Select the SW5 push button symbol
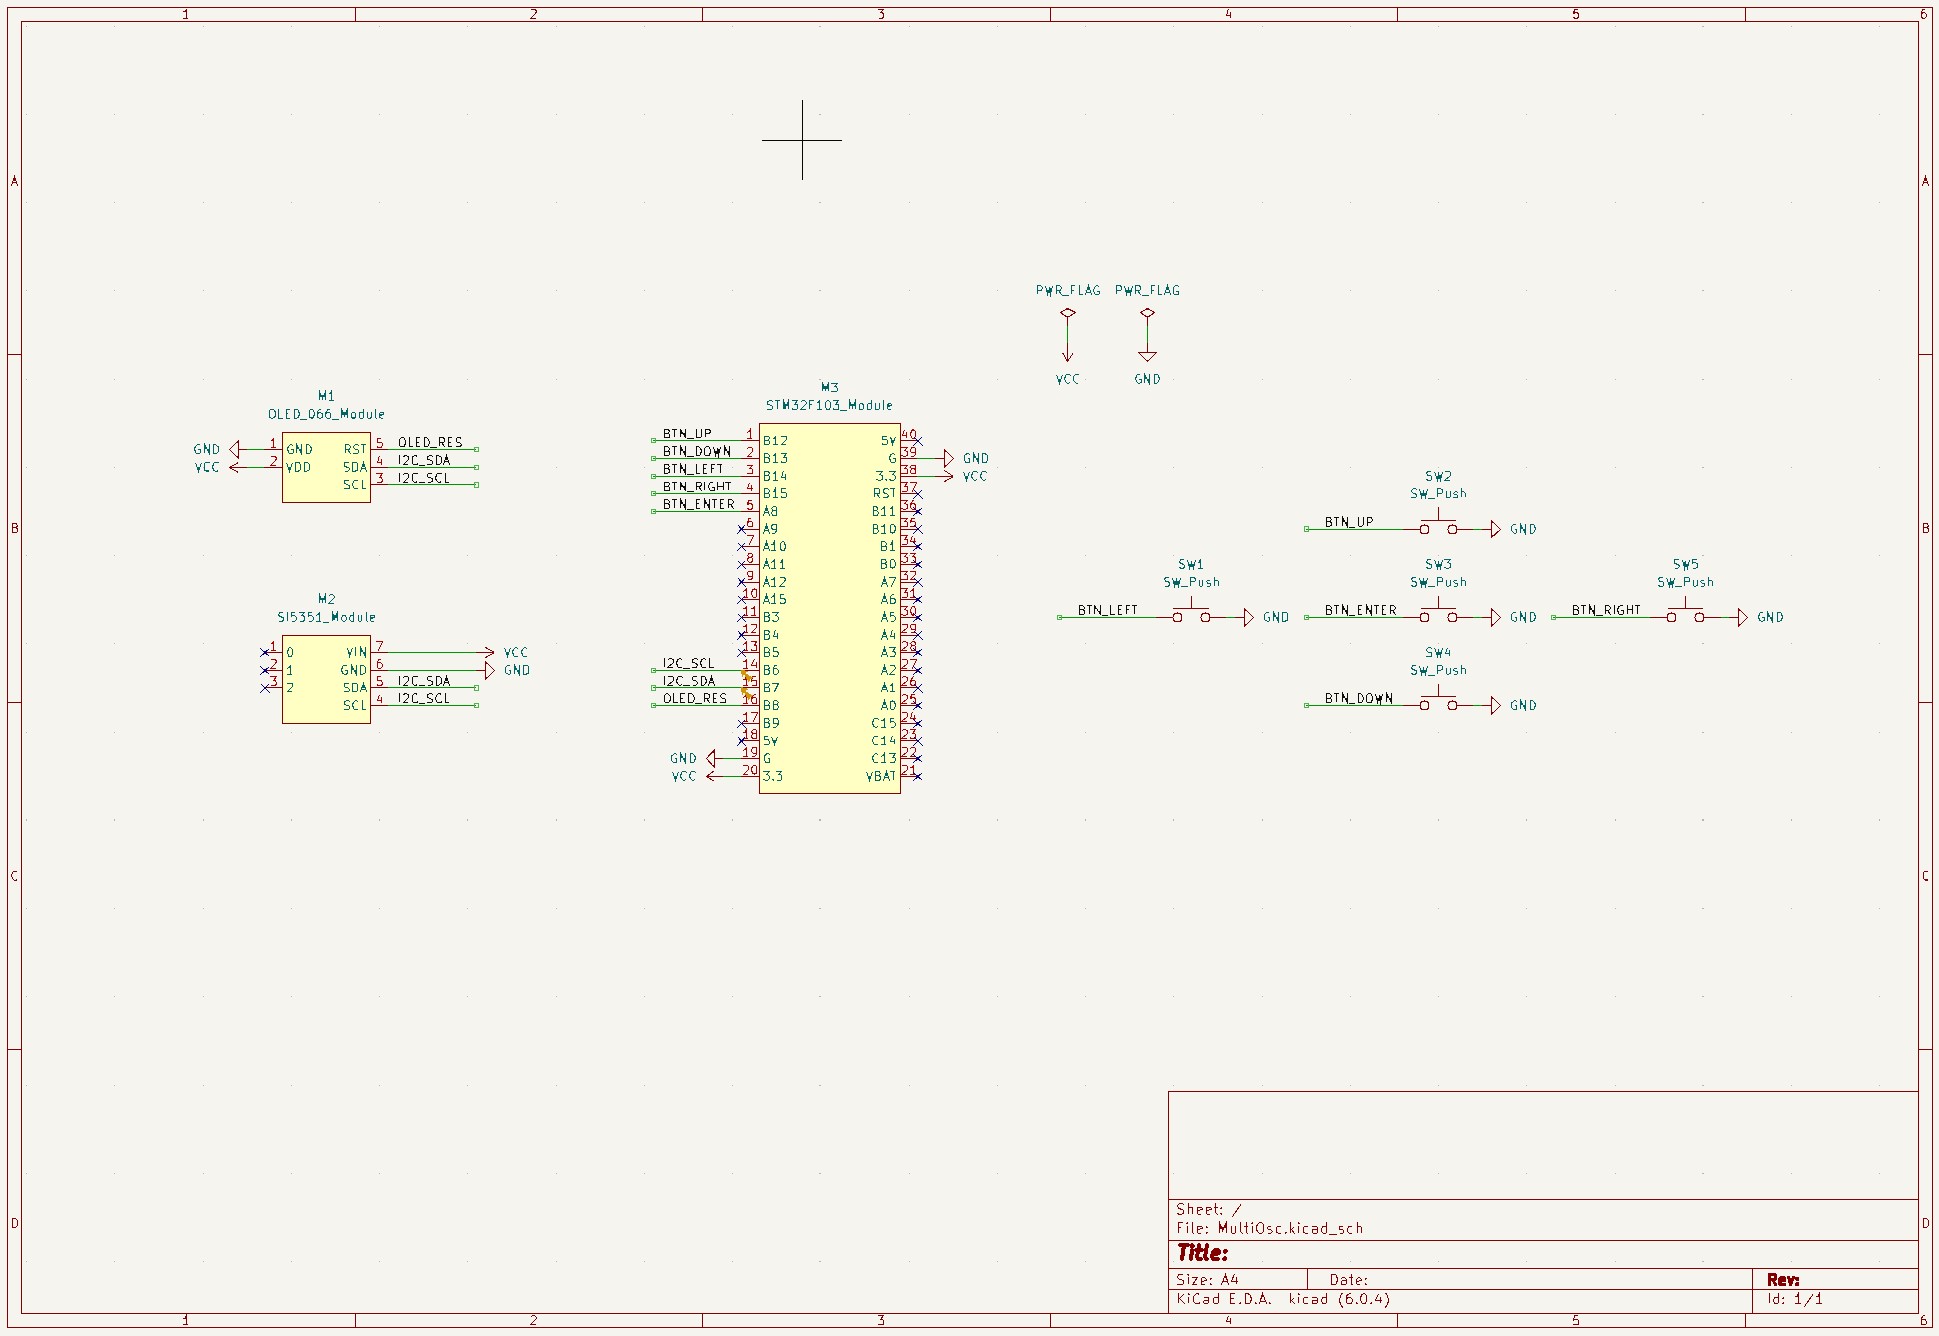The image size is (1939, 1336). (1685, 614)
